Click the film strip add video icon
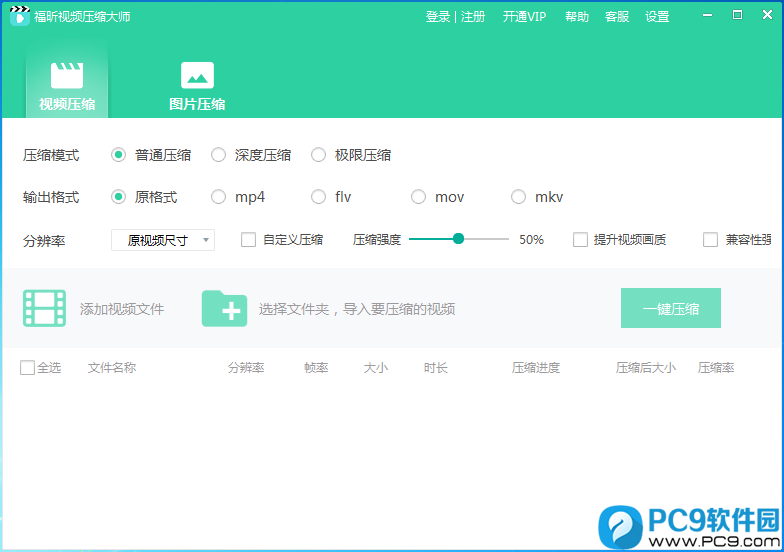784x552 pixels. pos(44,309)
